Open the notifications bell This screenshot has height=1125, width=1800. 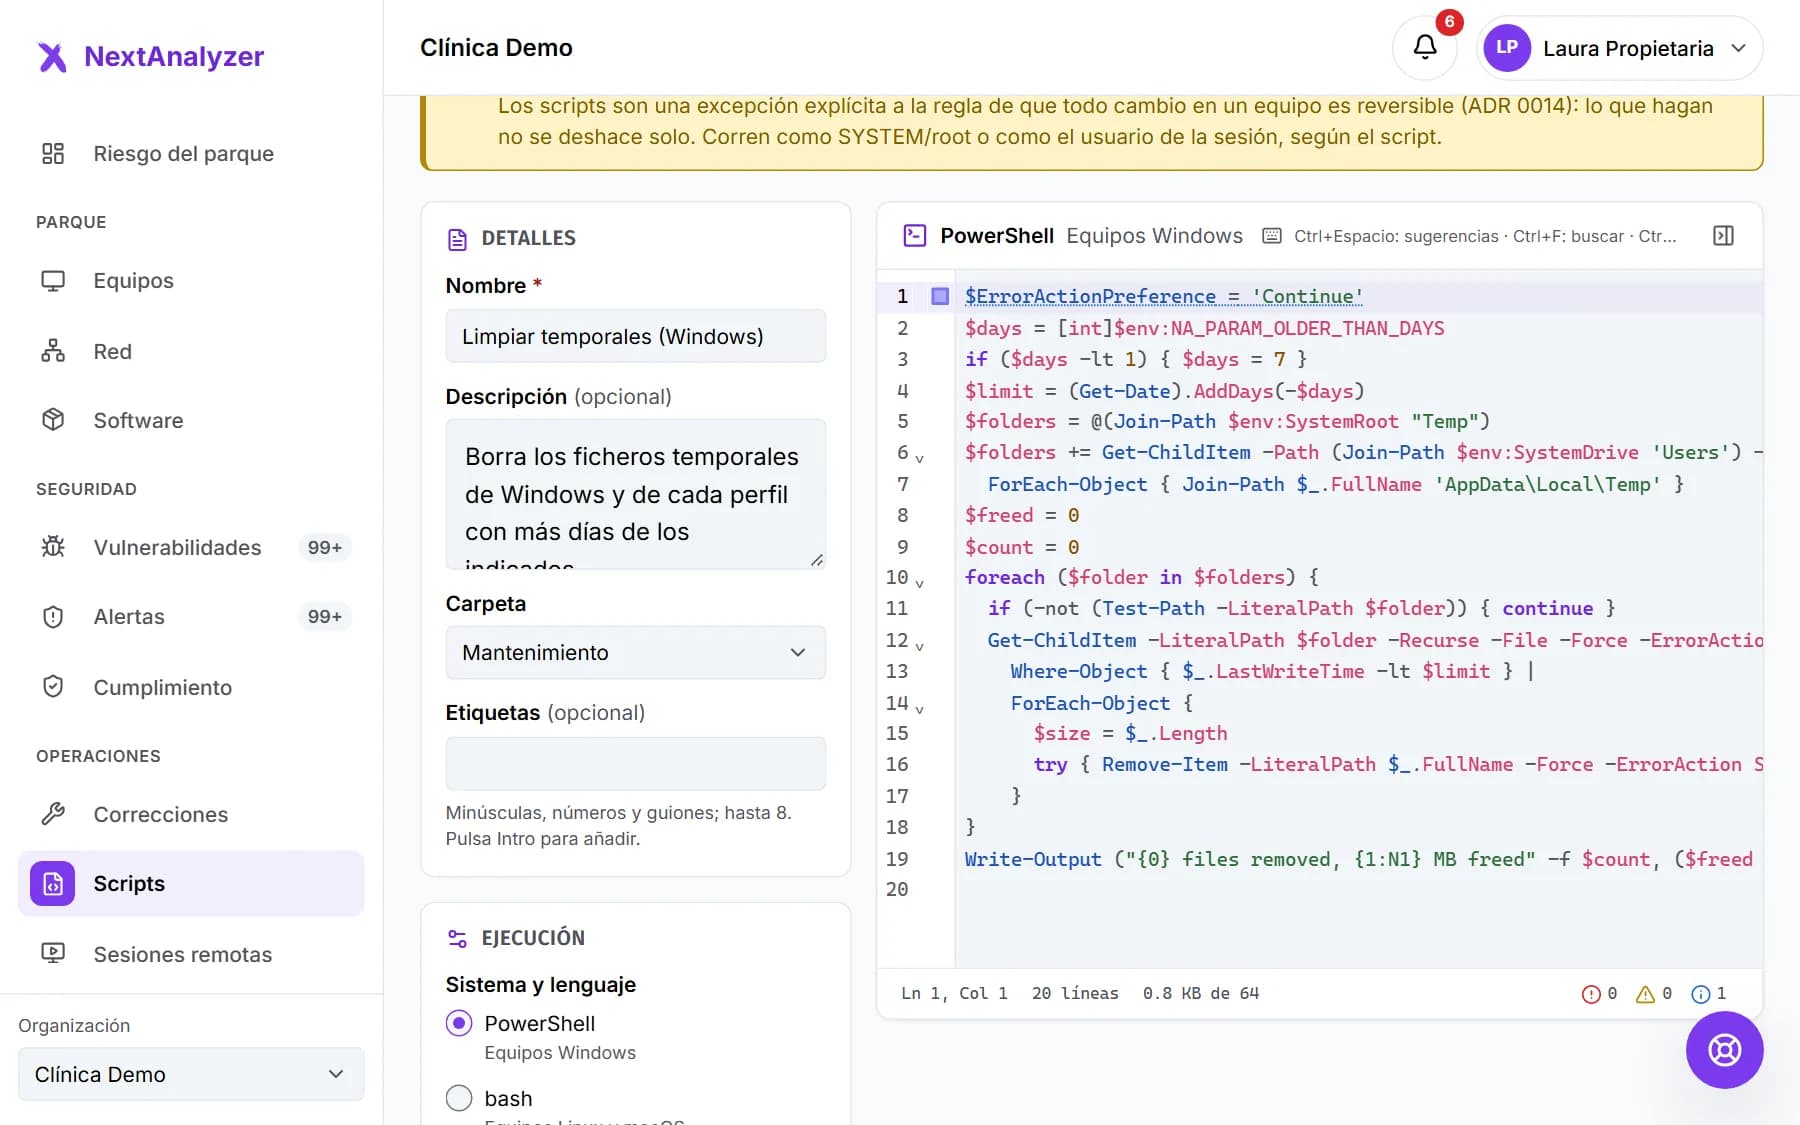pyautogui.click(x=1425, y=47)
